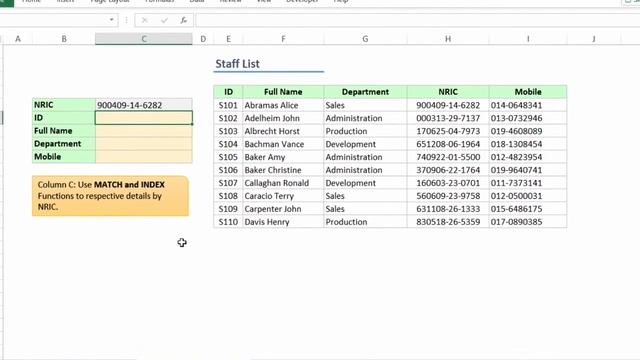Screen dimensions: 640x360
Task: Select column D header
Action: tap(203, 39)
